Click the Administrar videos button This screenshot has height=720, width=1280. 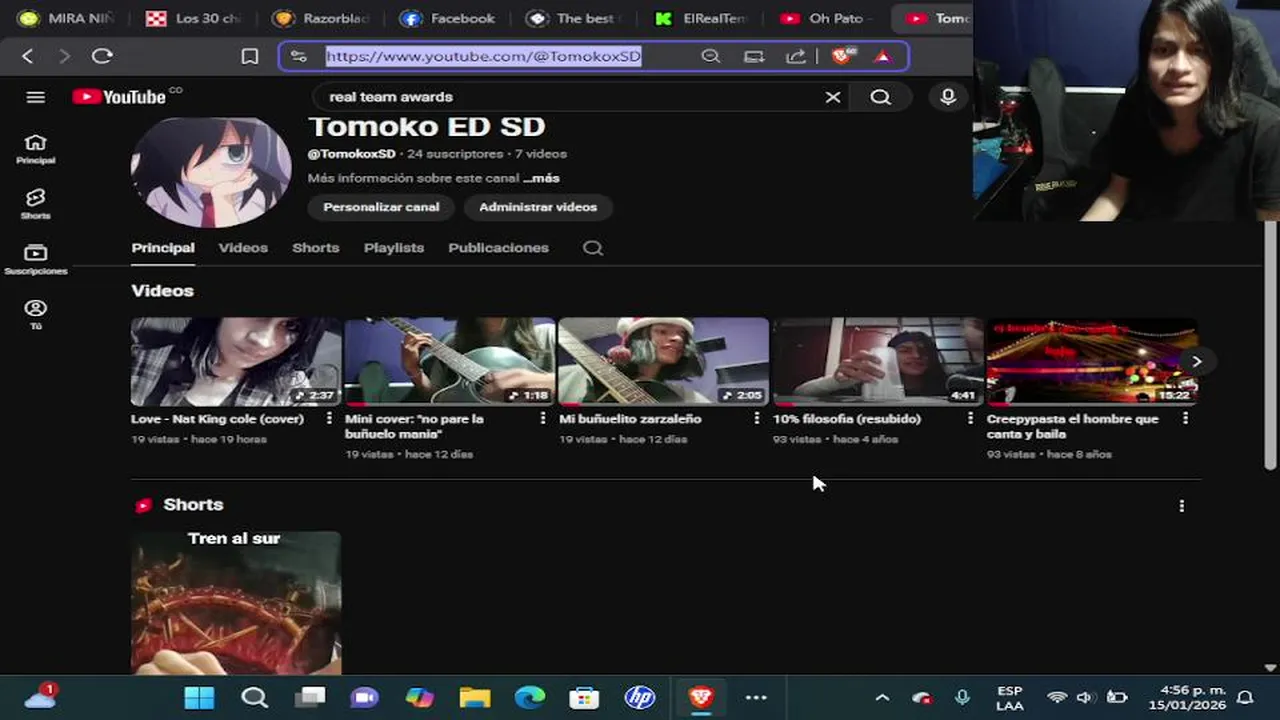click(538, 207)
